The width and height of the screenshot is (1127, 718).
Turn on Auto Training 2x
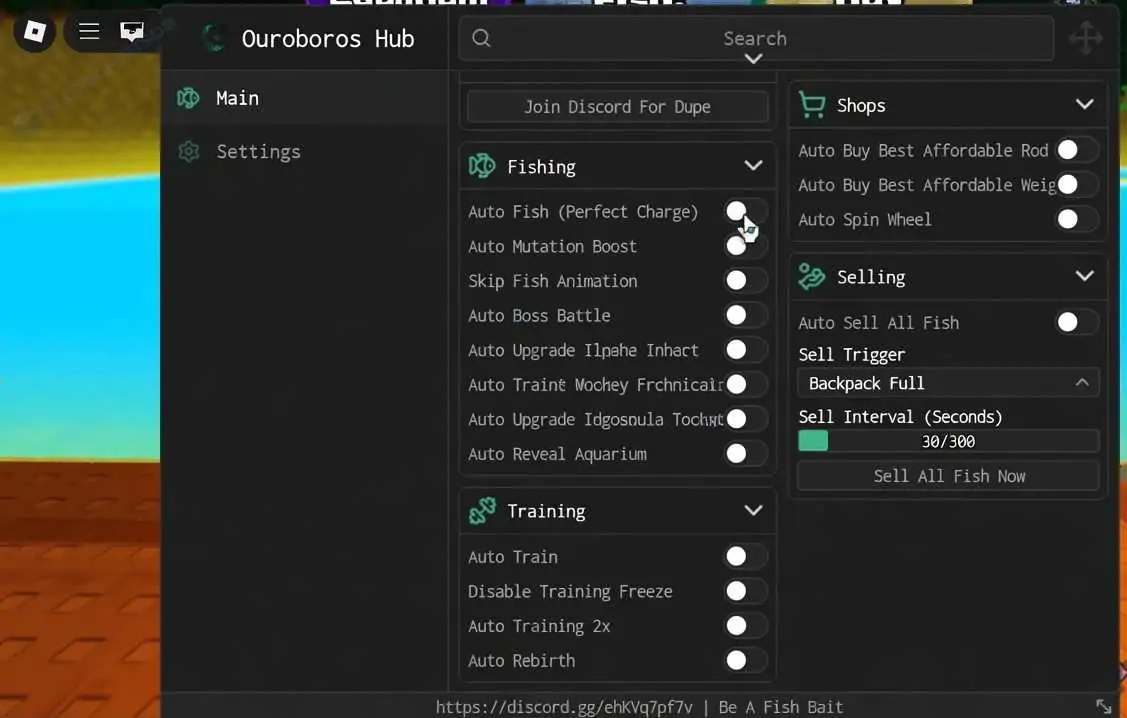coord(745,625)
